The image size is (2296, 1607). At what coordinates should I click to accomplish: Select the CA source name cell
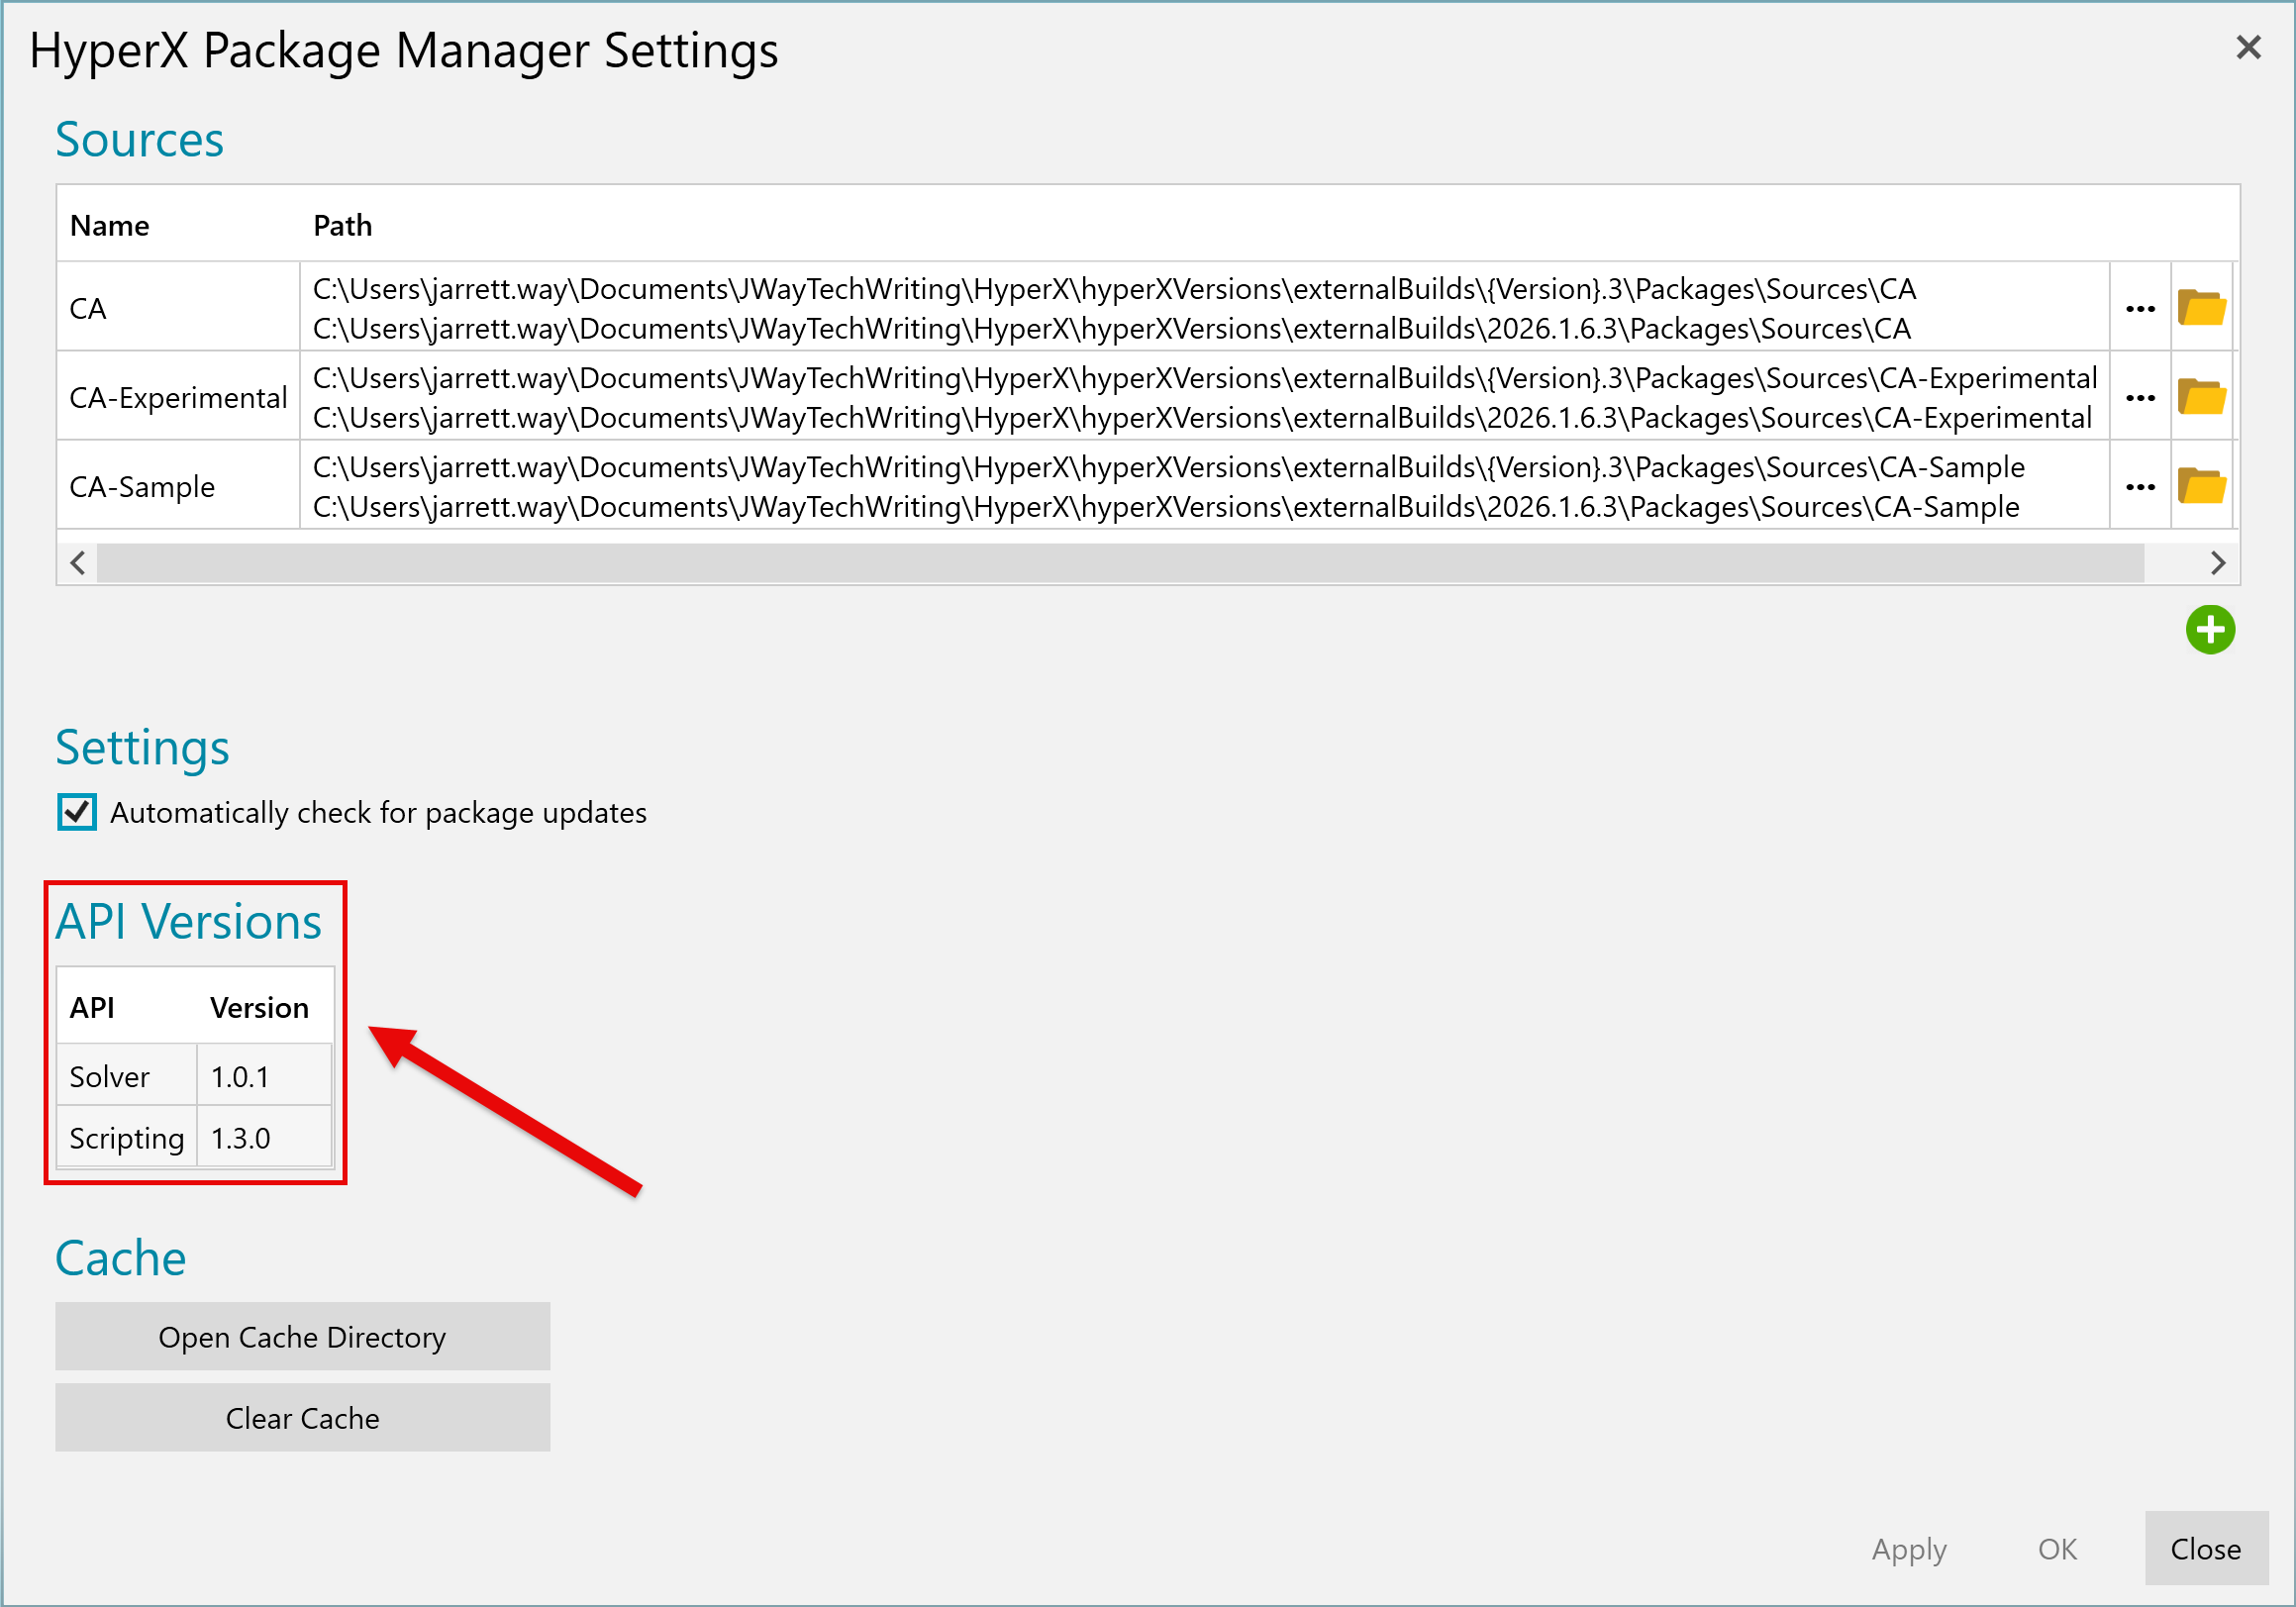click(x=178, y=308)
